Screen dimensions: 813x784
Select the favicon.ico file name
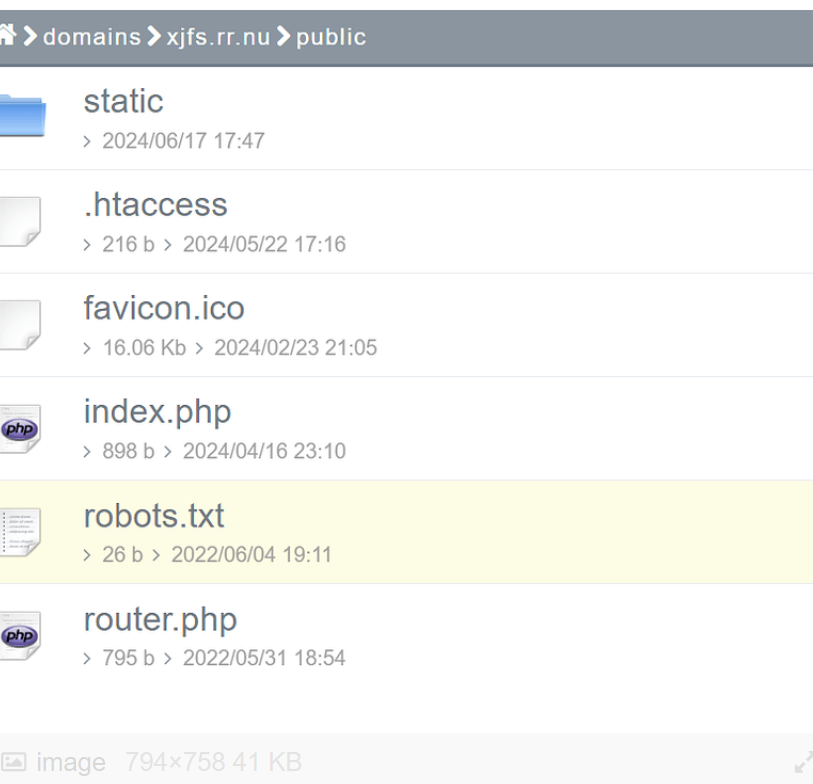click(x=164, y=308)
